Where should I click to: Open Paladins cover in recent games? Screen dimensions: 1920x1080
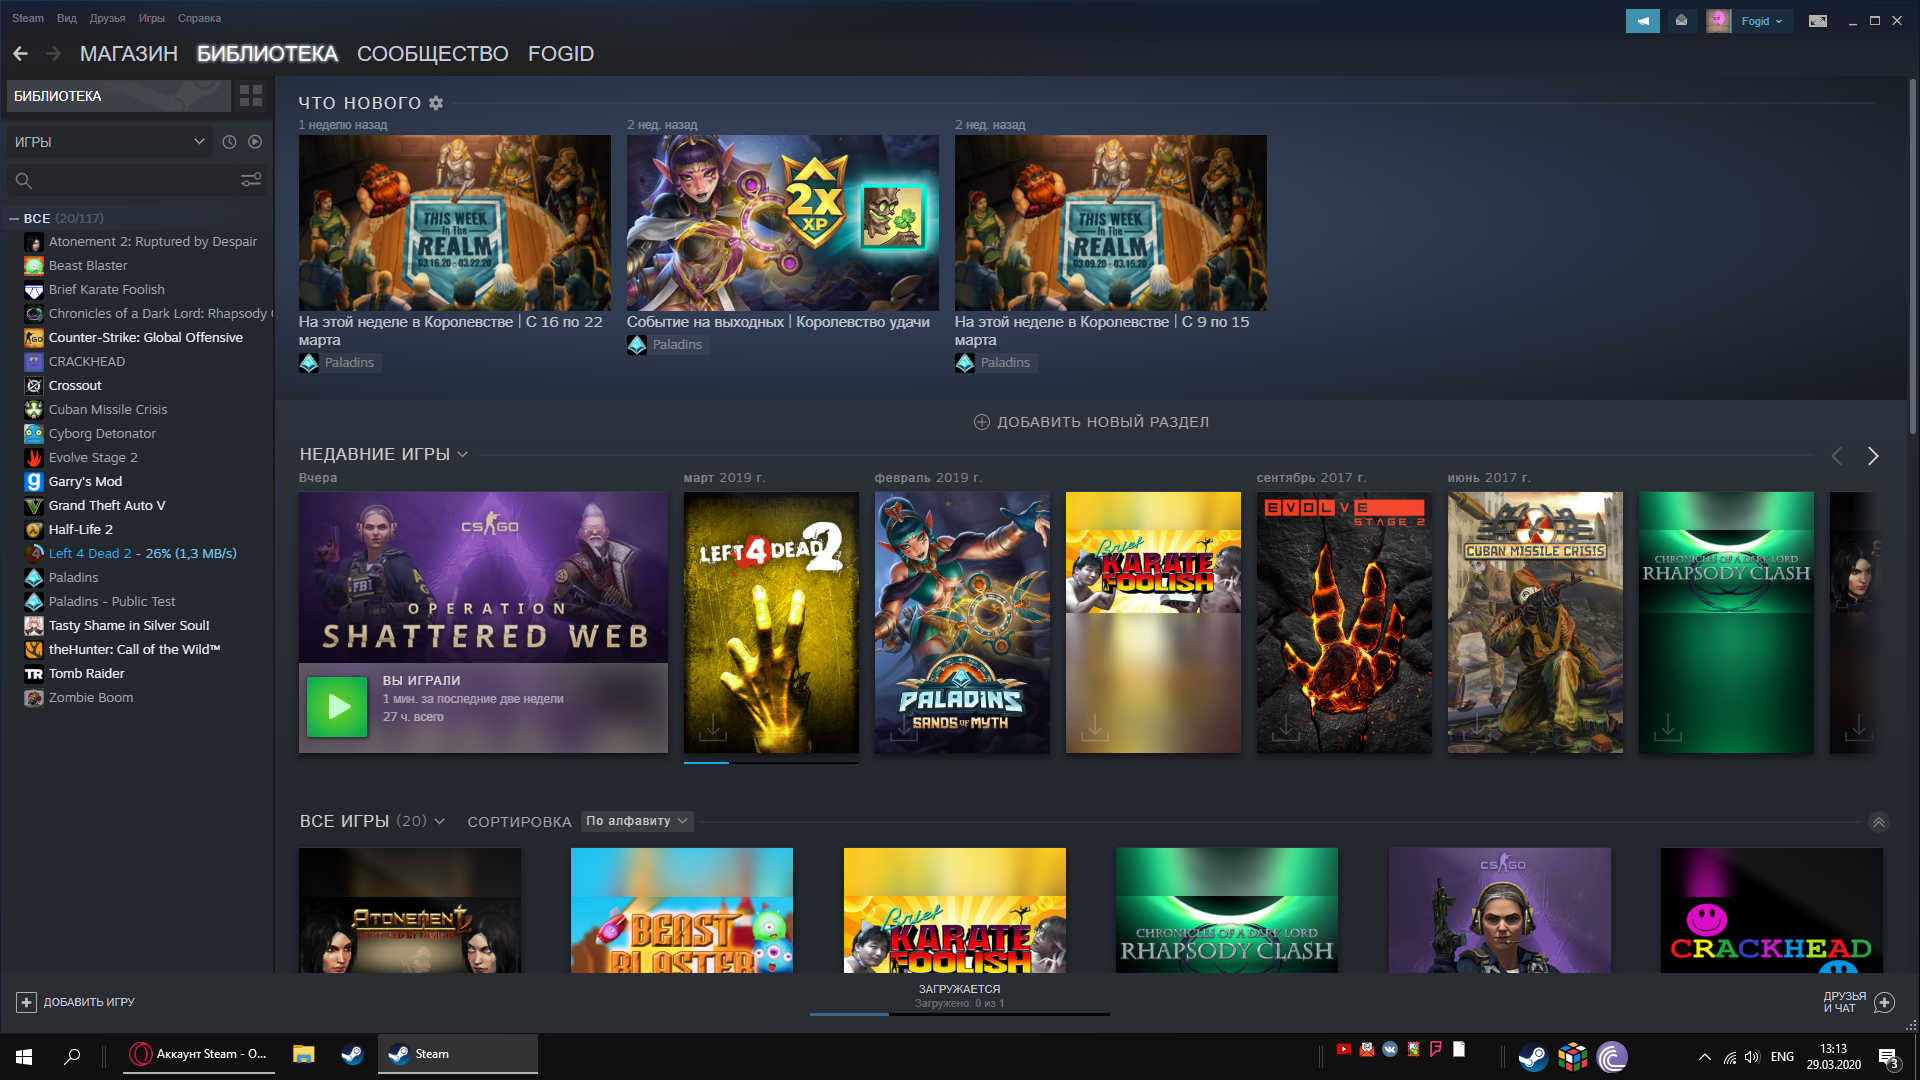coord(962,622)
